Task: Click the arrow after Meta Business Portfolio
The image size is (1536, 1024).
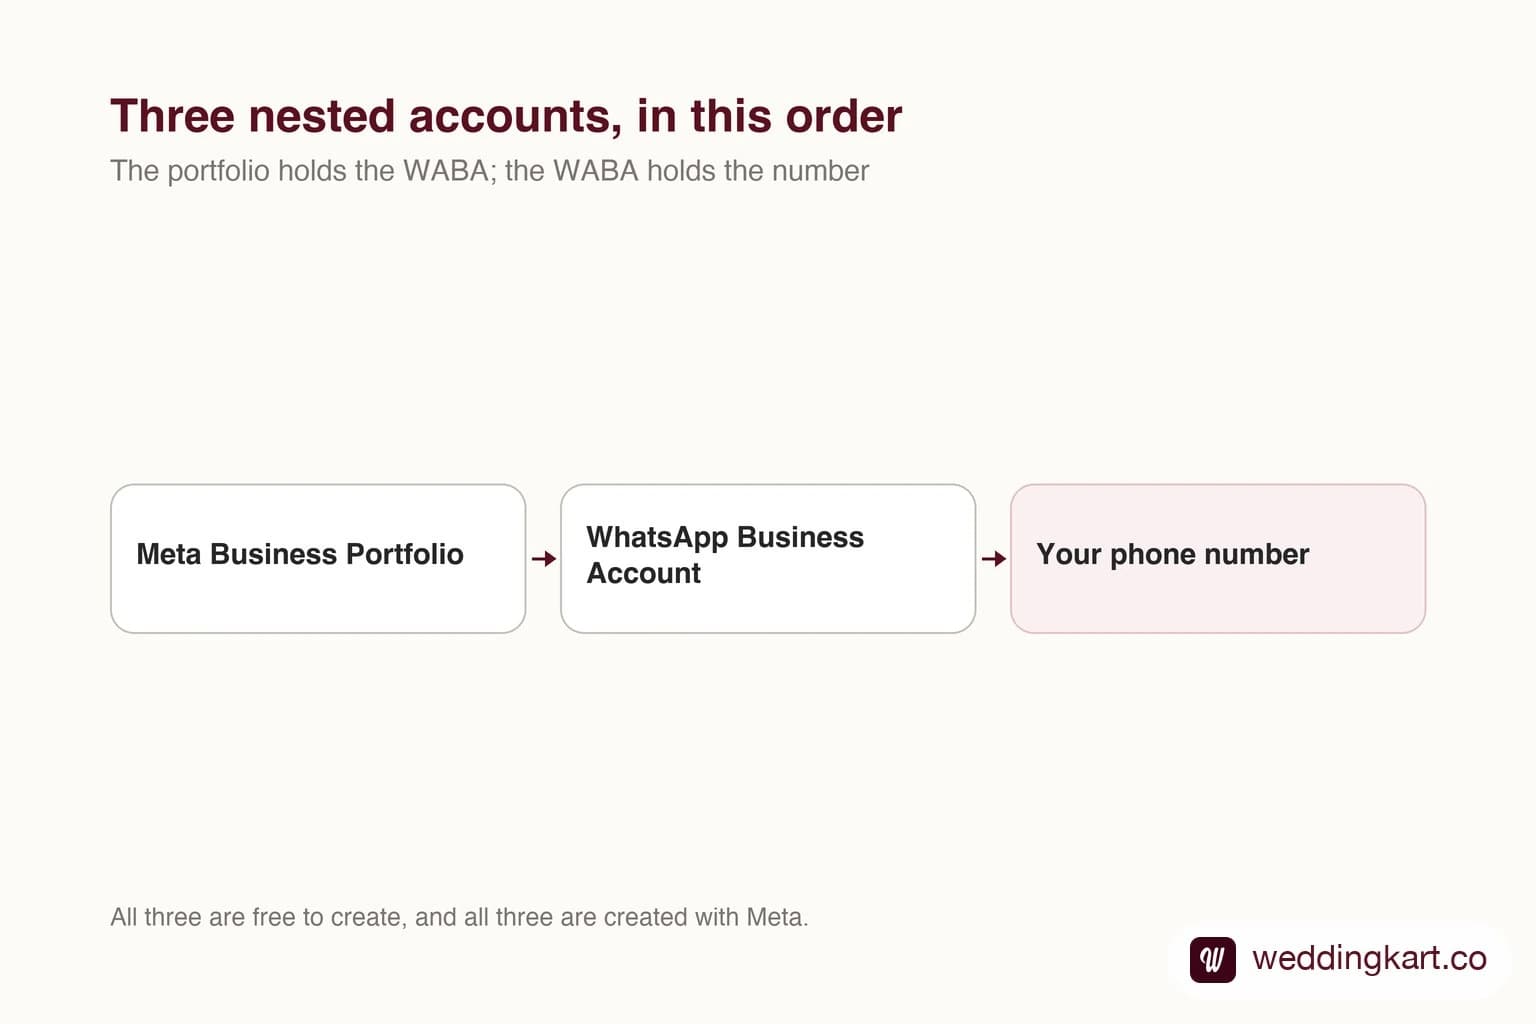Action: coord(544,558)
